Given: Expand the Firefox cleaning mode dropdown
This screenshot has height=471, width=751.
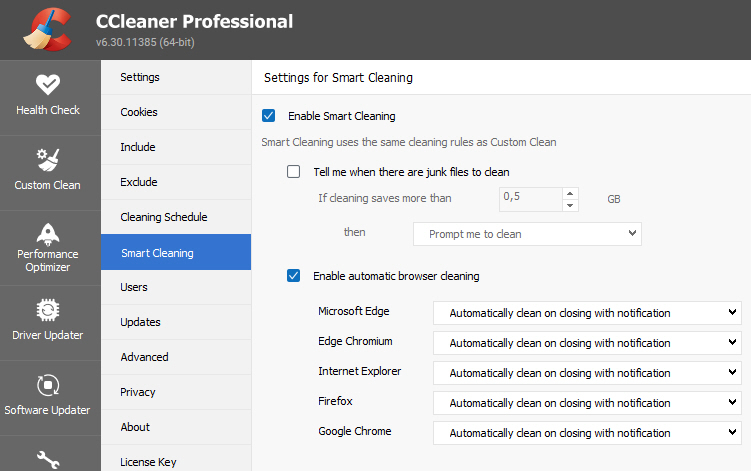Looking at the screenshot, I should pos(587,403).
